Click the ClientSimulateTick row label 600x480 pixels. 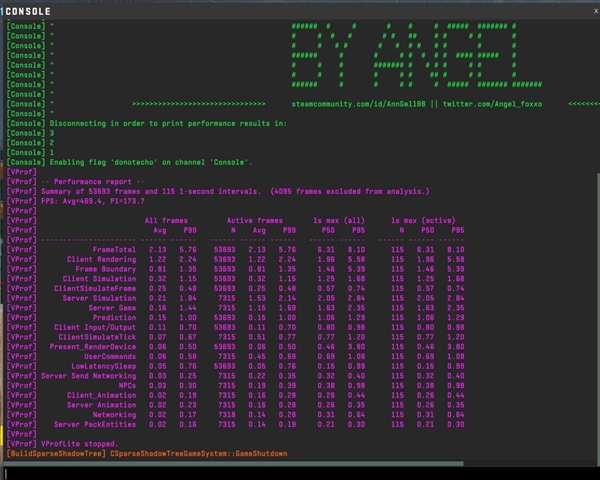97,337
